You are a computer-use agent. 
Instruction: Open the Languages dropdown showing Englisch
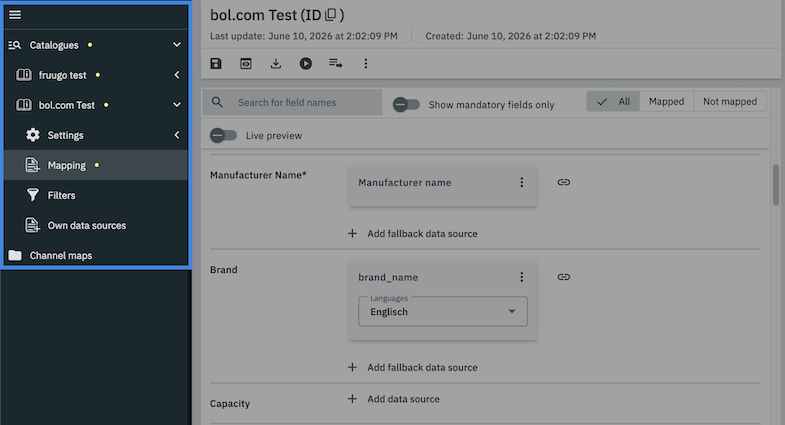443,311
